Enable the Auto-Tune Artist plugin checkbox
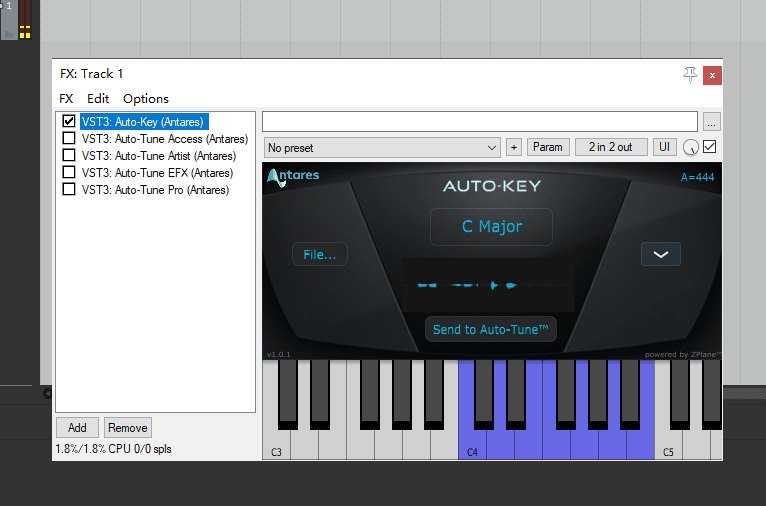Viewport: 766px width, 506px height. [69, 155]
